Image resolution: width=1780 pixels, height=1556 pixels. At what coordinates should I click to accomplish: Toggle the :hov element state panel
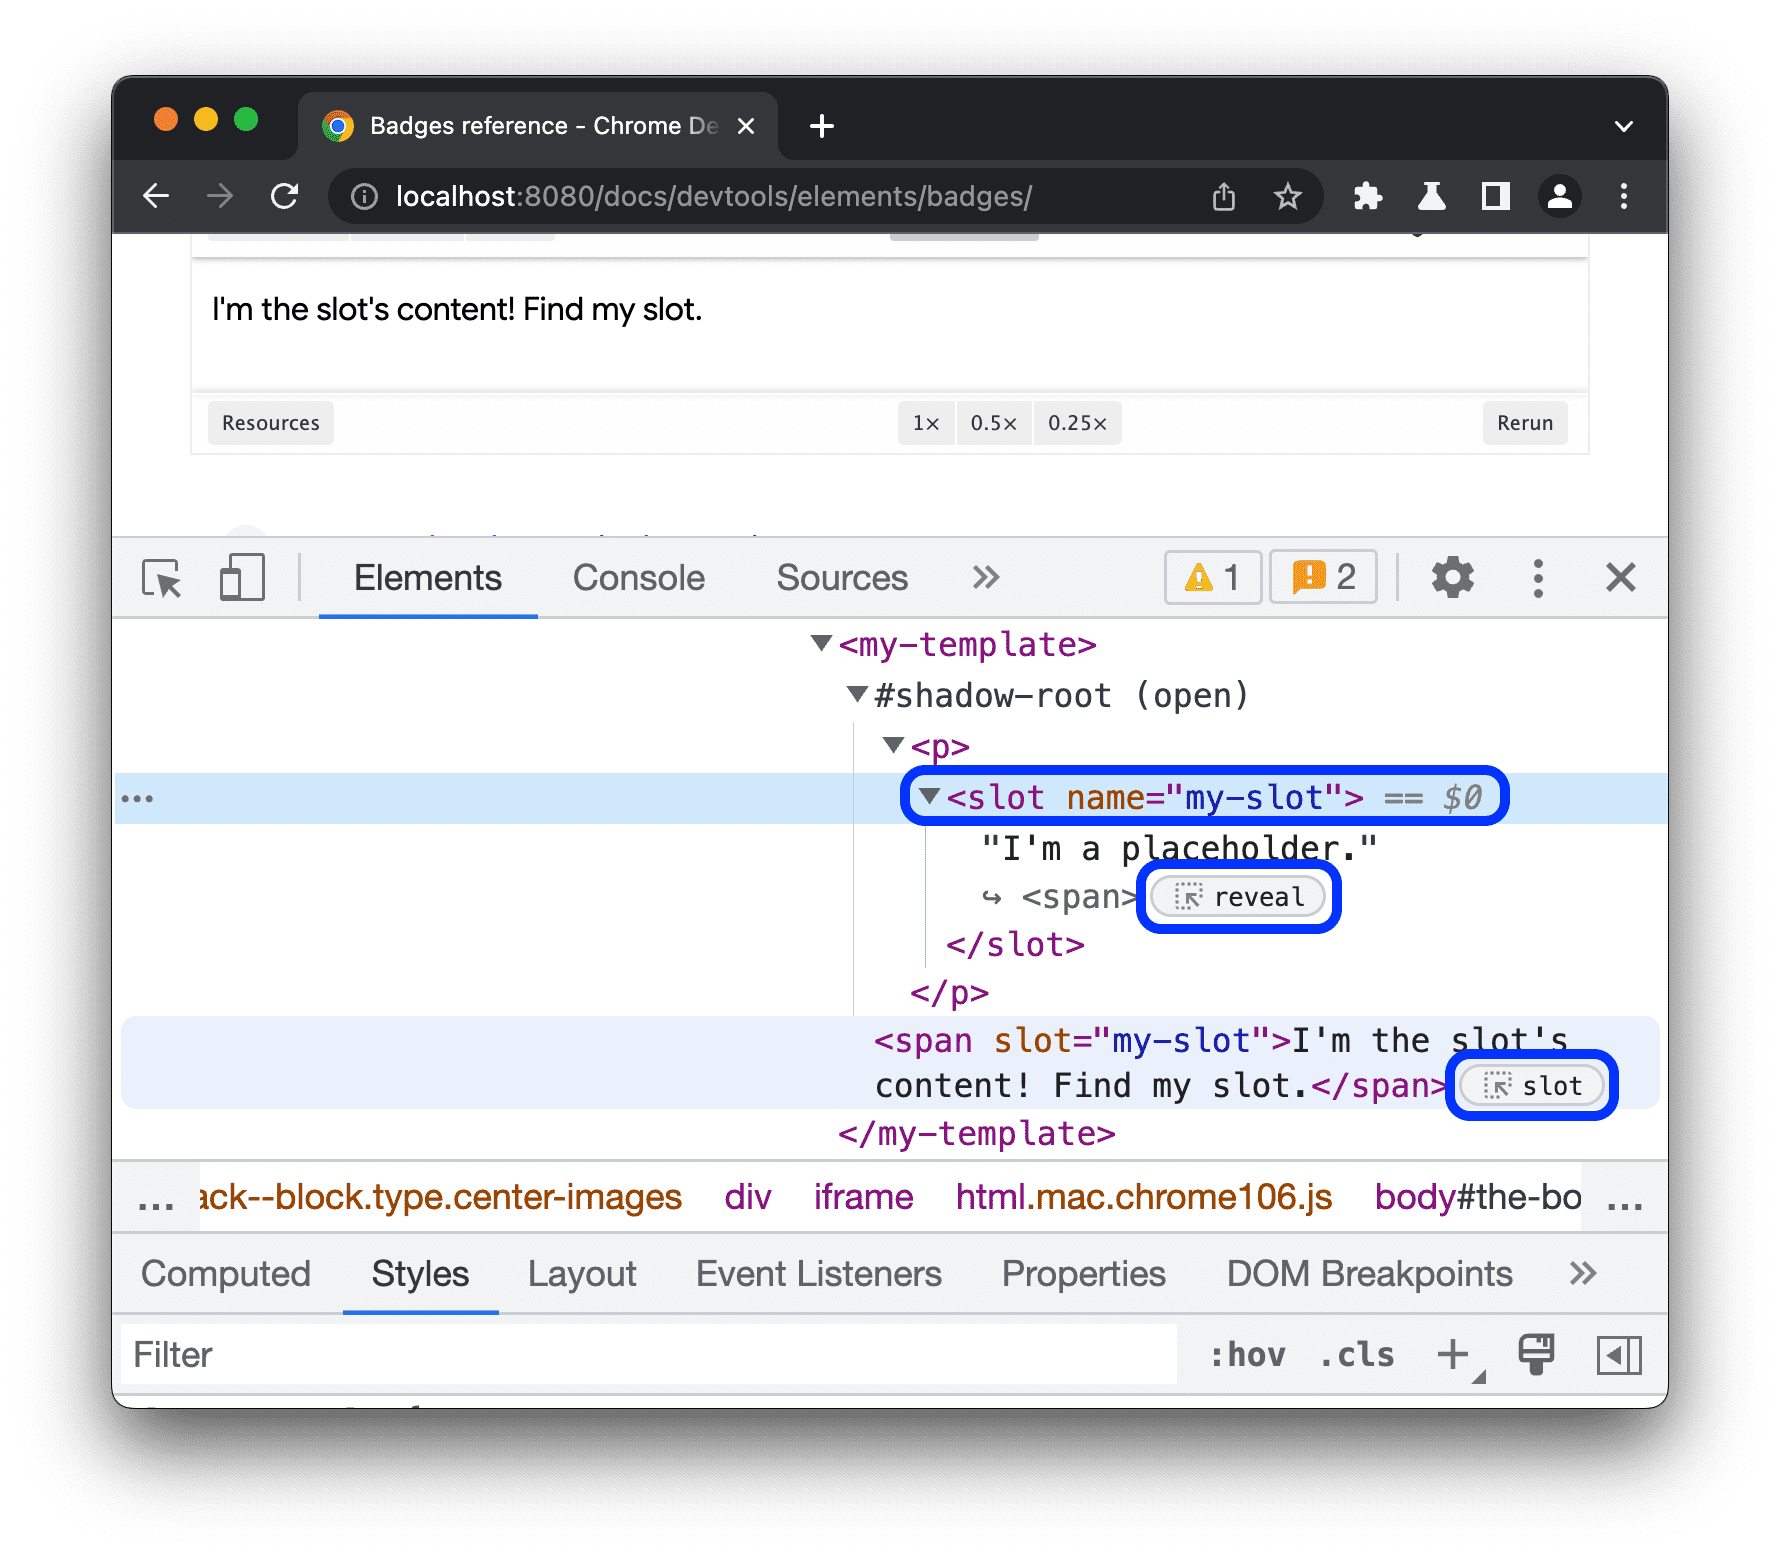pos(1247,1355)
